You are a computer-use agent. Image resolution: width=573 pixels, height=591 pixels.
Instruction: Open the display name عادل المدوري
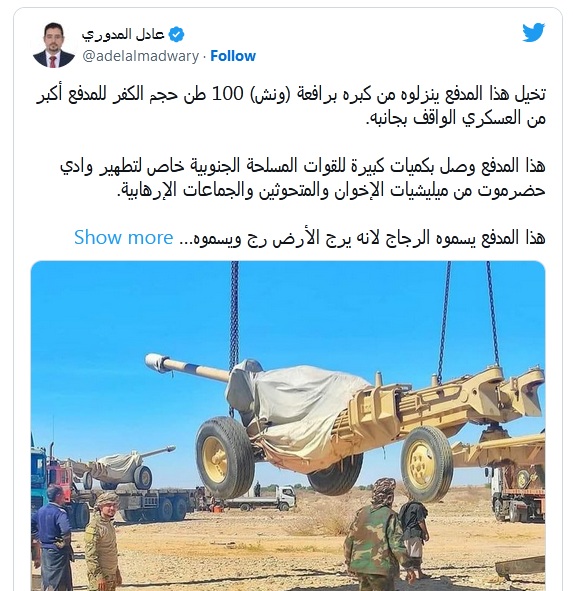123,35
